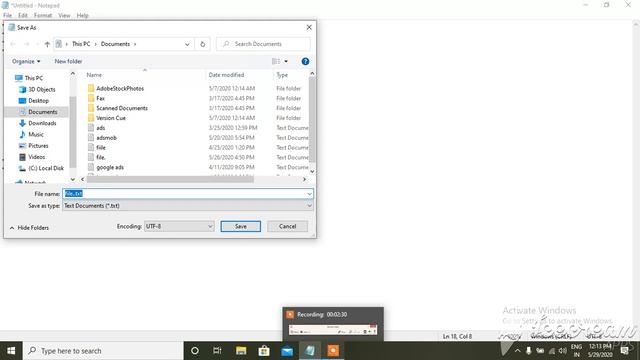Viewport: 640px width, 360px height.
Task: Refresh the Documents folder listing
Action: click(202, 44)
